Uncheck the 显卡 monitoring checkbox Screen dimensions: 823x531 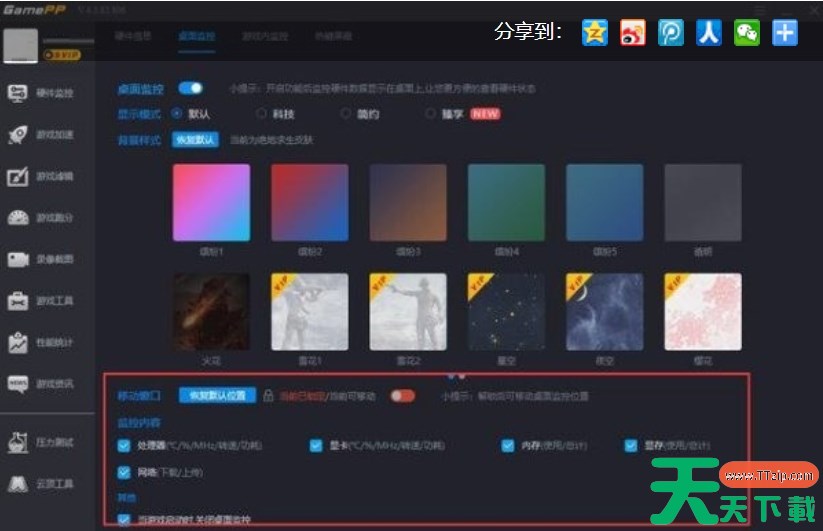[316, 445]
